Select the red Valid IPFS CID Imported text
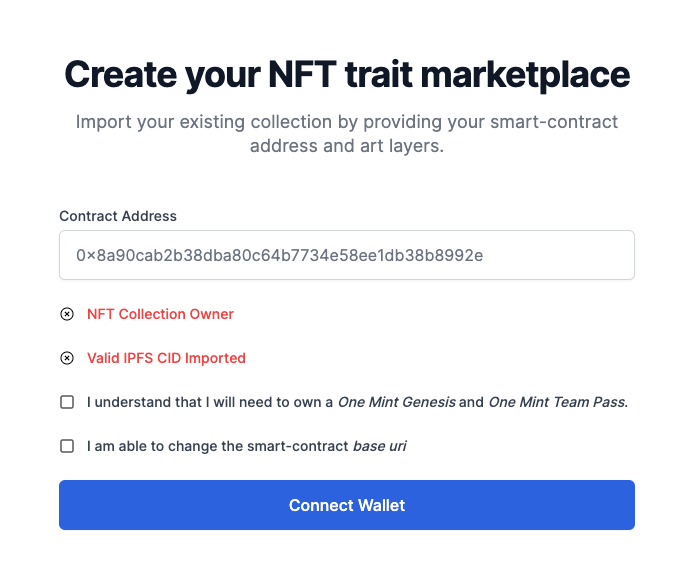This screenshot has width=700, height=569. point(166,358)
